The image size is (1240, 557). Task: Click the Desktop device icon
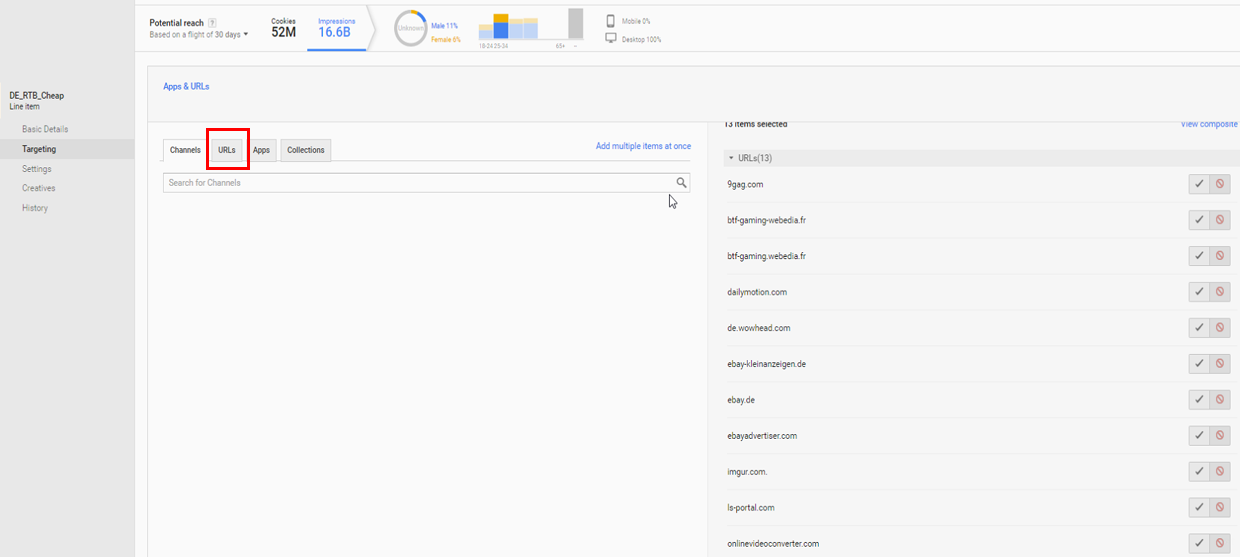pos(611,39)
